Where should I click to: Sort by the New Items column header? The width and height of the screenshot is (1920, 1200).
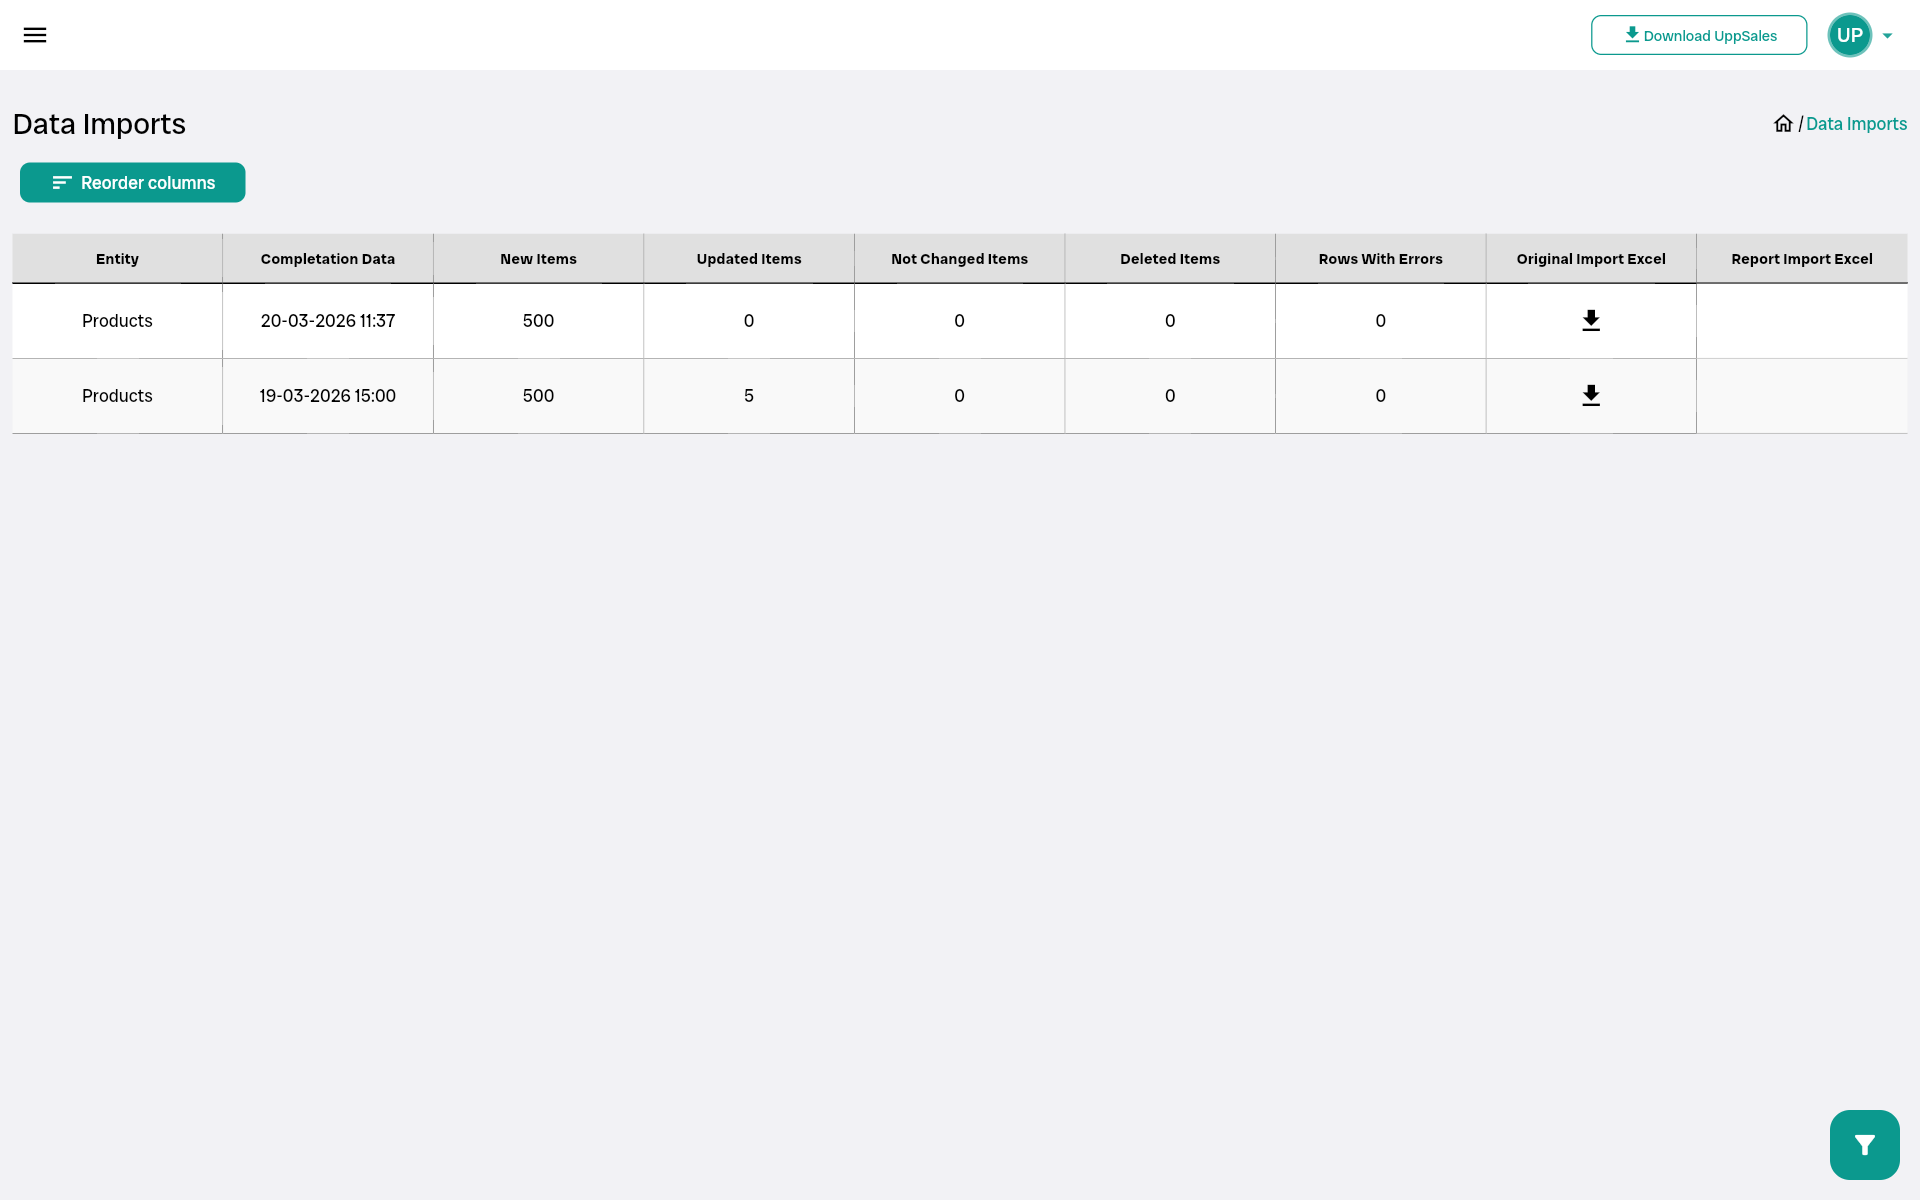(538, 258)
